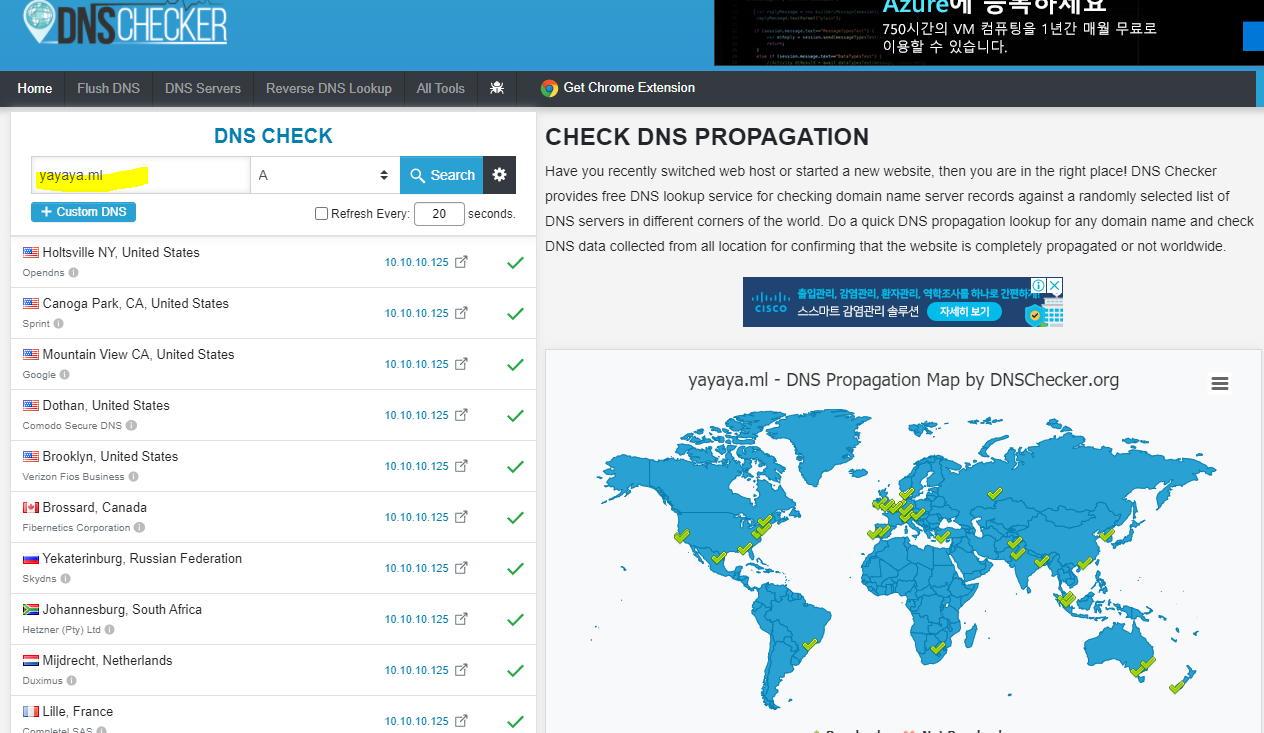Select 'Brossard, Canada' location text
The height and width of the screenshot is (733, 1264).
tap(95, 507)
